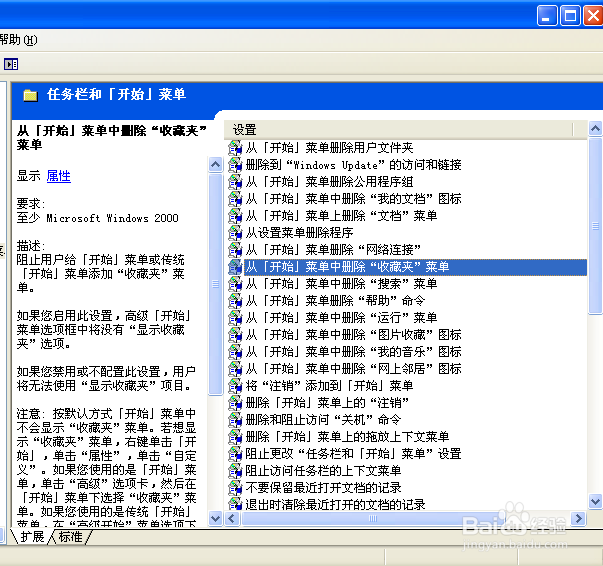
Task: Click policy icon for 从「开始」菜单删除公用程序组
Action: click(235, 181)
